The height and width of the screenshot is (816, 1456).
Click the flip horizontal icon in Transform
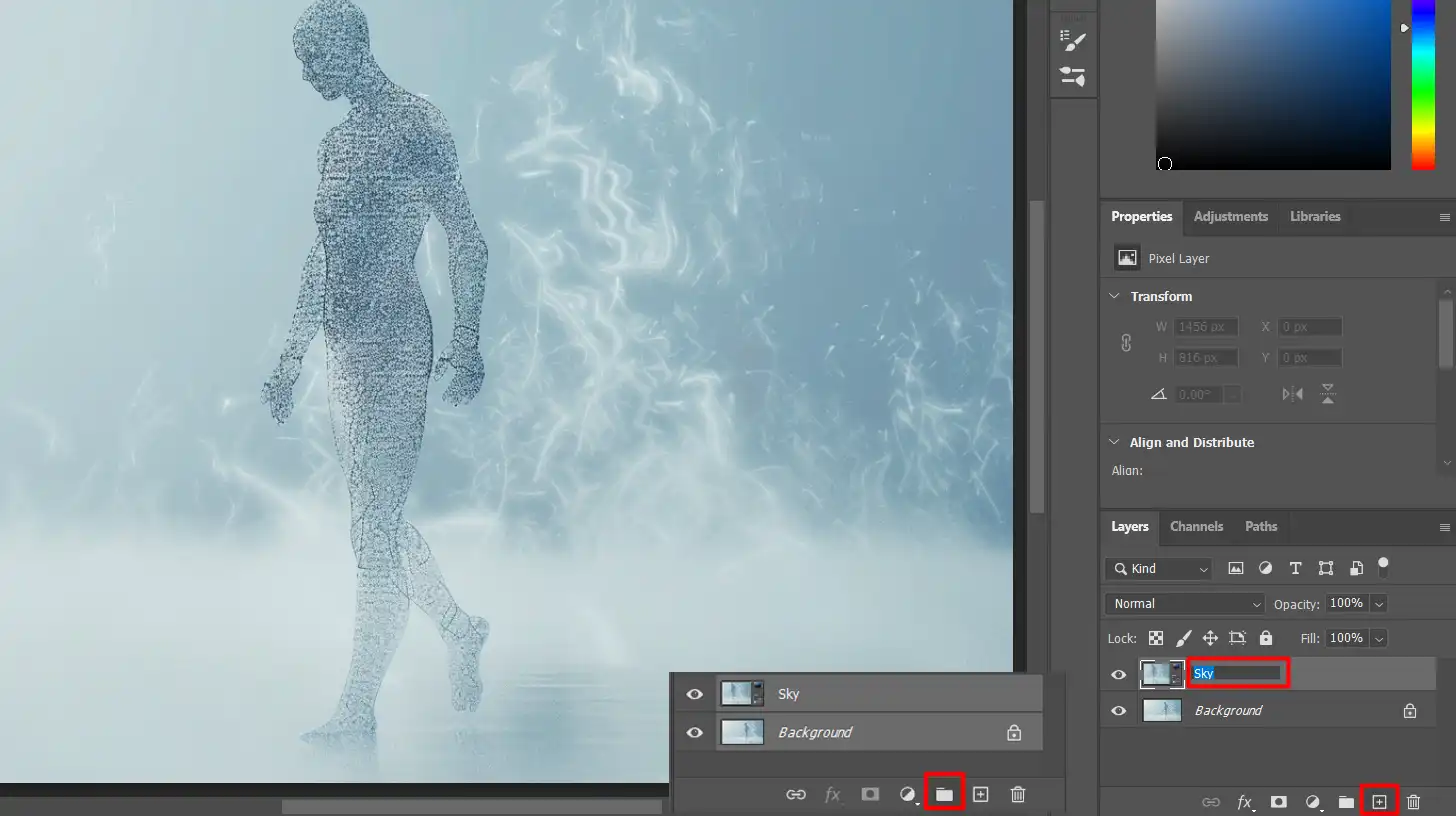(1293, 394)
